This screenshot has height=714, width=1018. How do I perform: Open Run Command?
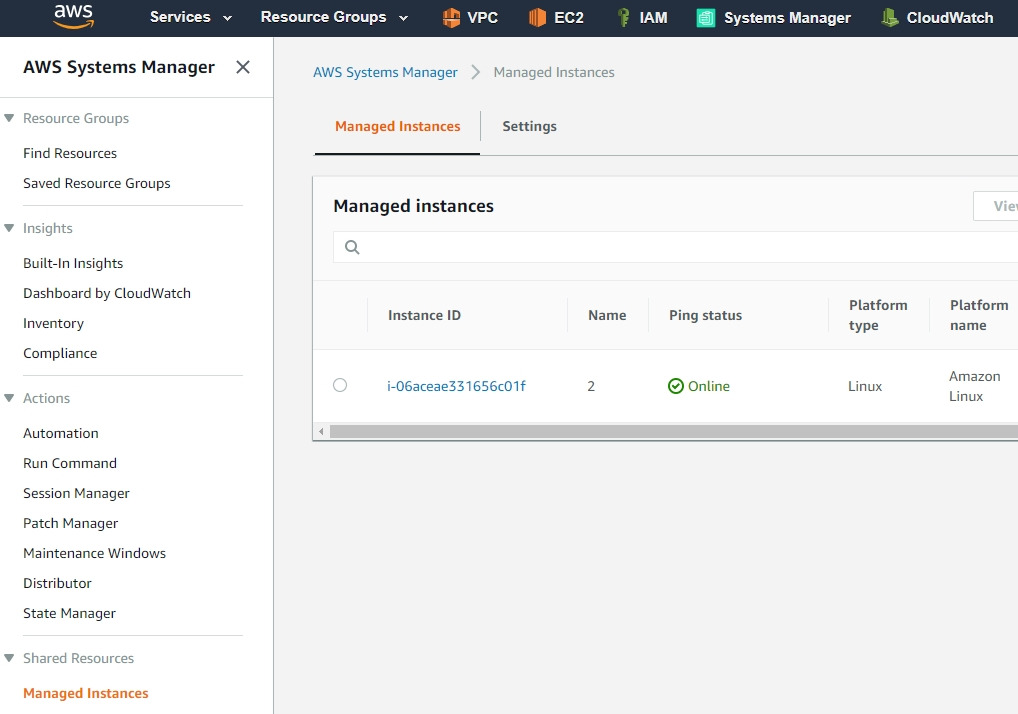pyautogui.click(x=70, y=463)
